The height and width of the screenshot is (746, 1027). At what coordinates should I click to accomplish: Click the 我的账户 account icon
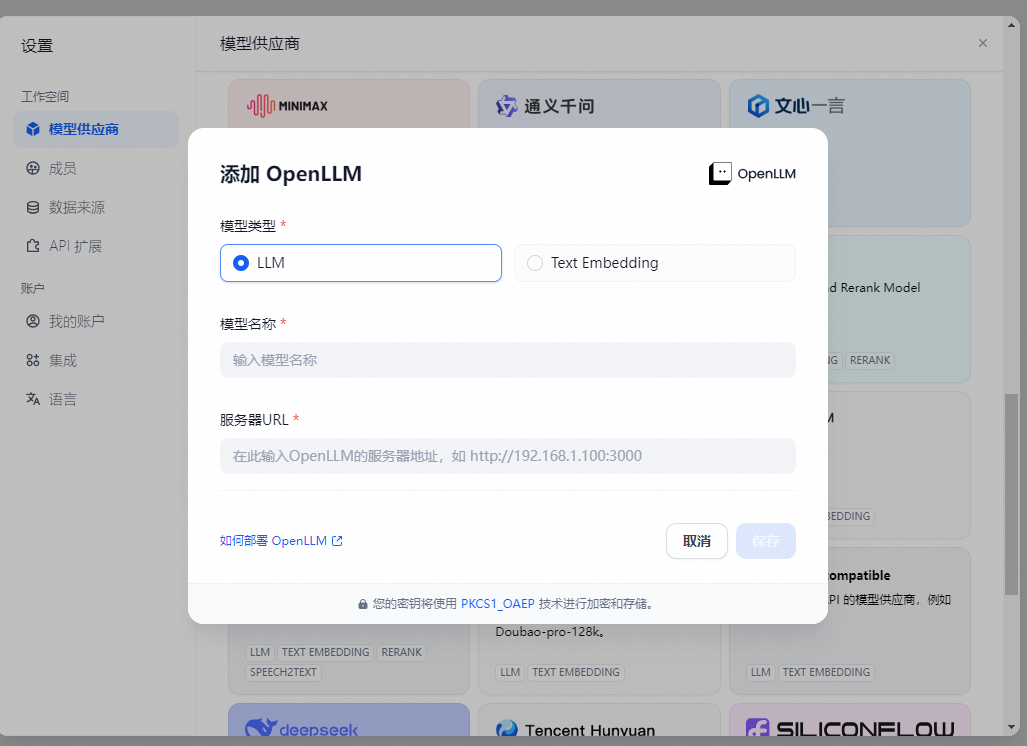34,321
